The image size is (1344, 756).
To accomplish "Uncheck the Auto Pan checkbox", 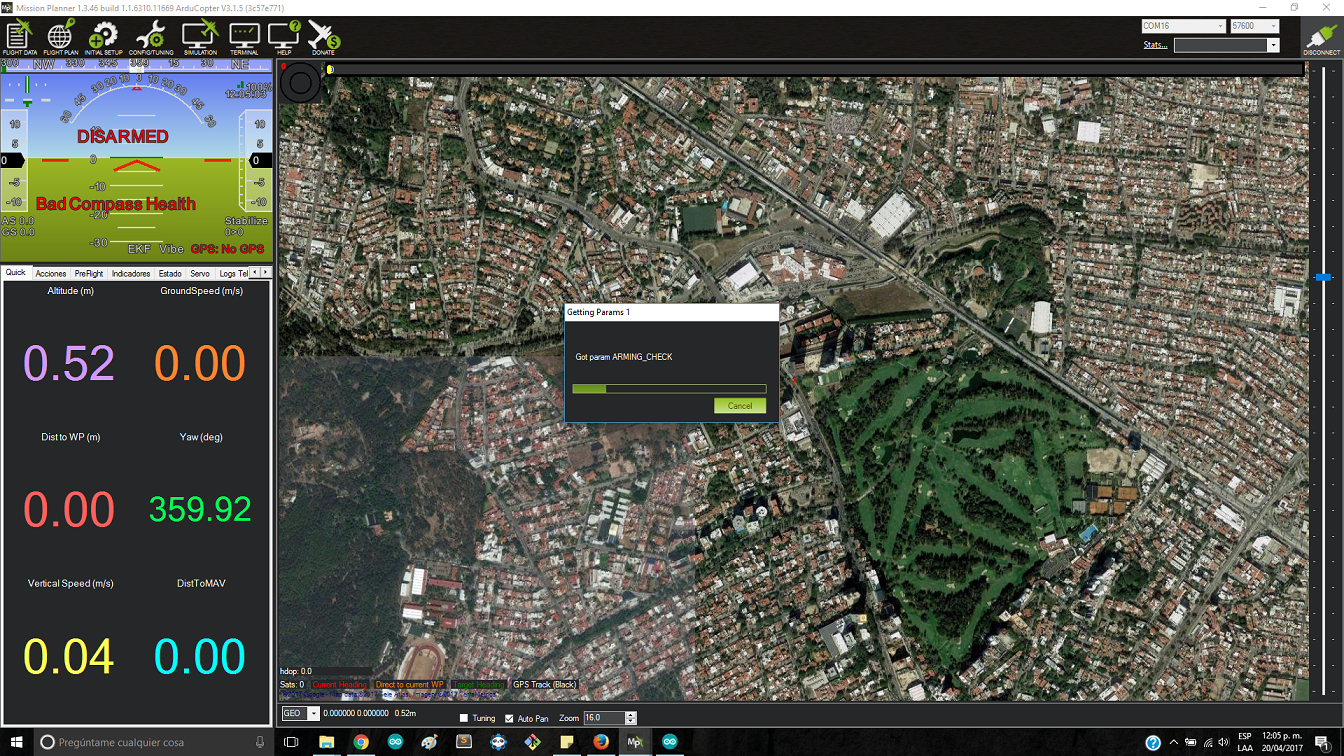I will pyautogui.click(x=510, y=718).
